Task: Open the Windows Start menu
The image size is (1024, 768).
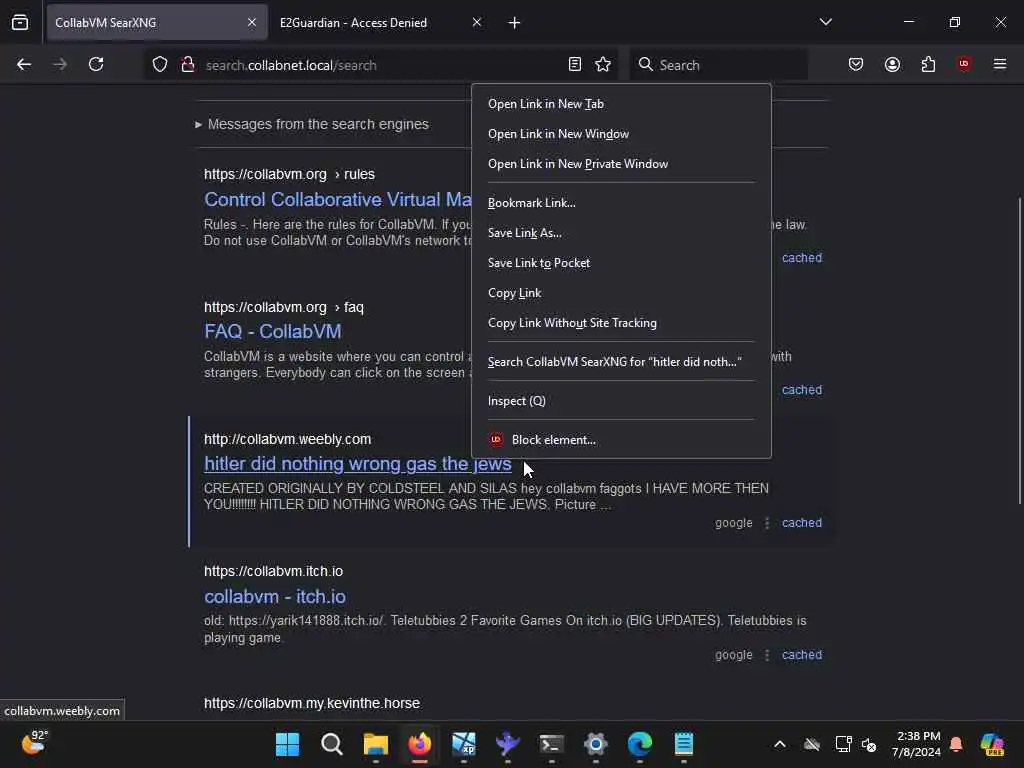Action: pyautogui.click(x=287, y=744)
